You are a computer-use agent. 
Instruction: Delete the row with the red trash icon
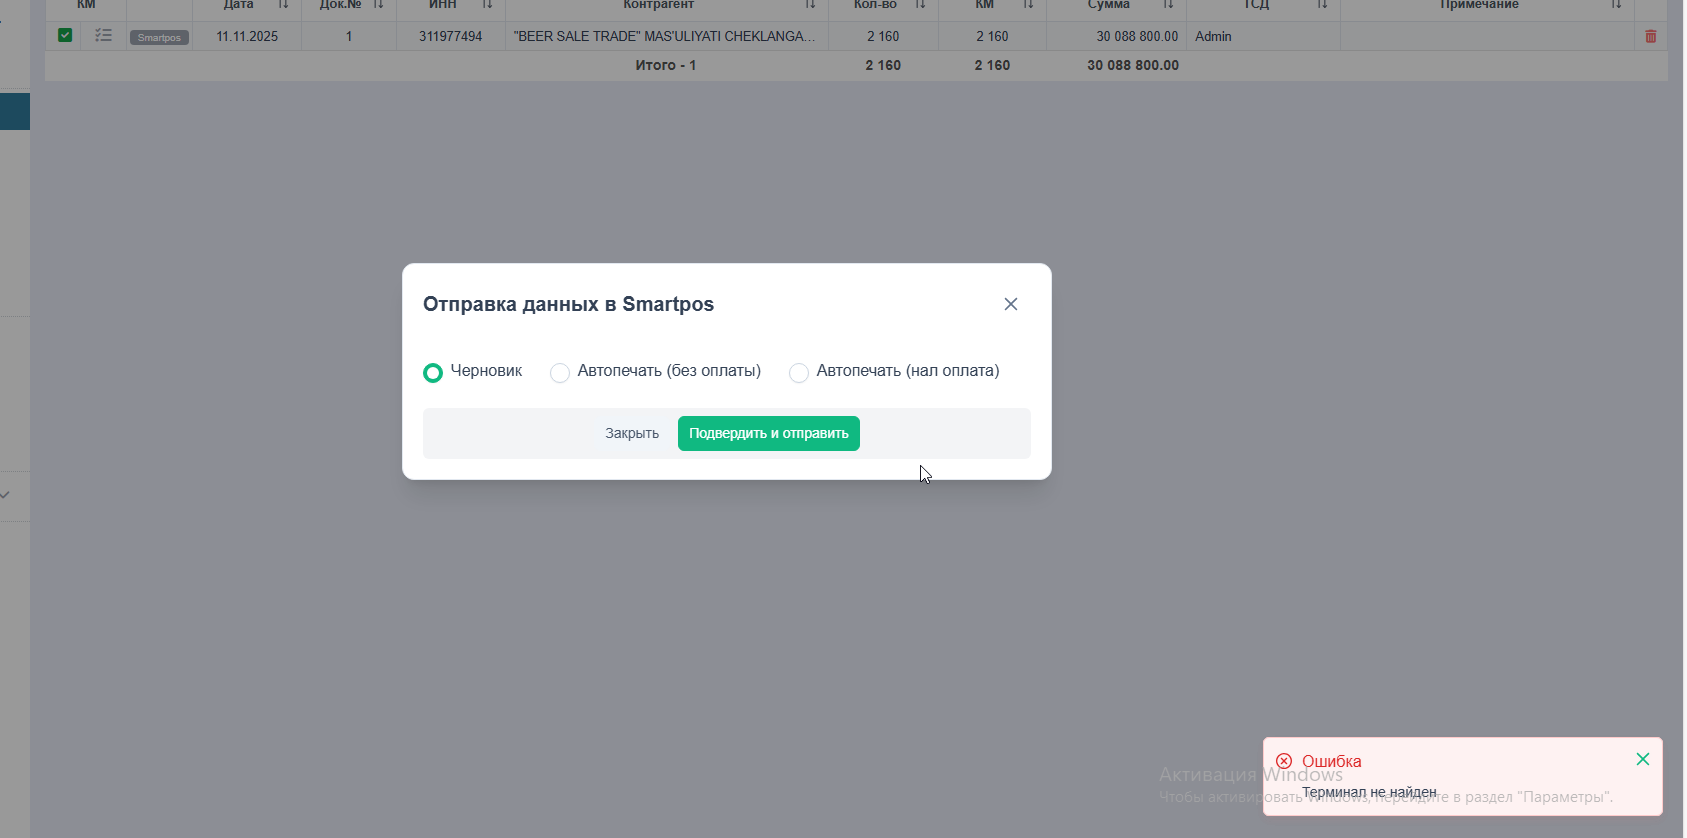[x=1651, y=36]
